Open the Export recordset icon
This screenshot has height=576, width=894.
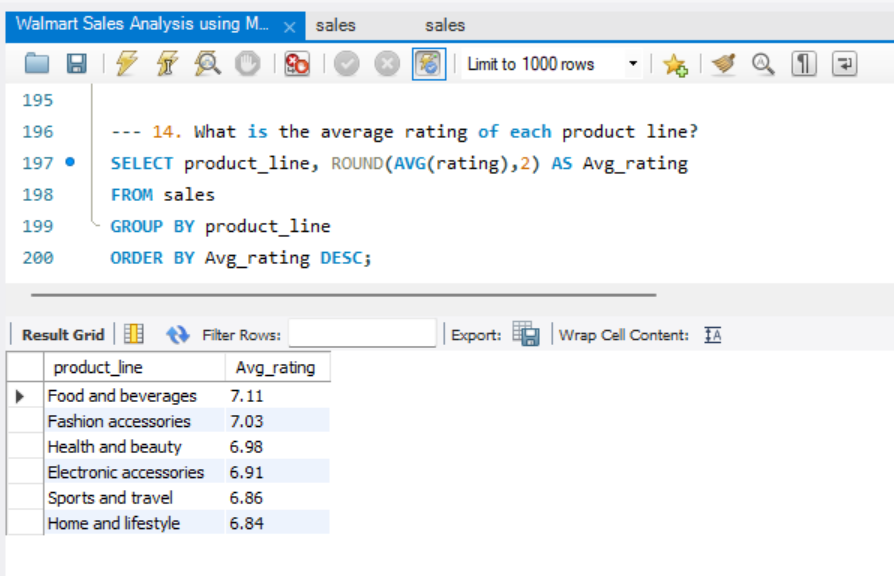coord(524,335)
